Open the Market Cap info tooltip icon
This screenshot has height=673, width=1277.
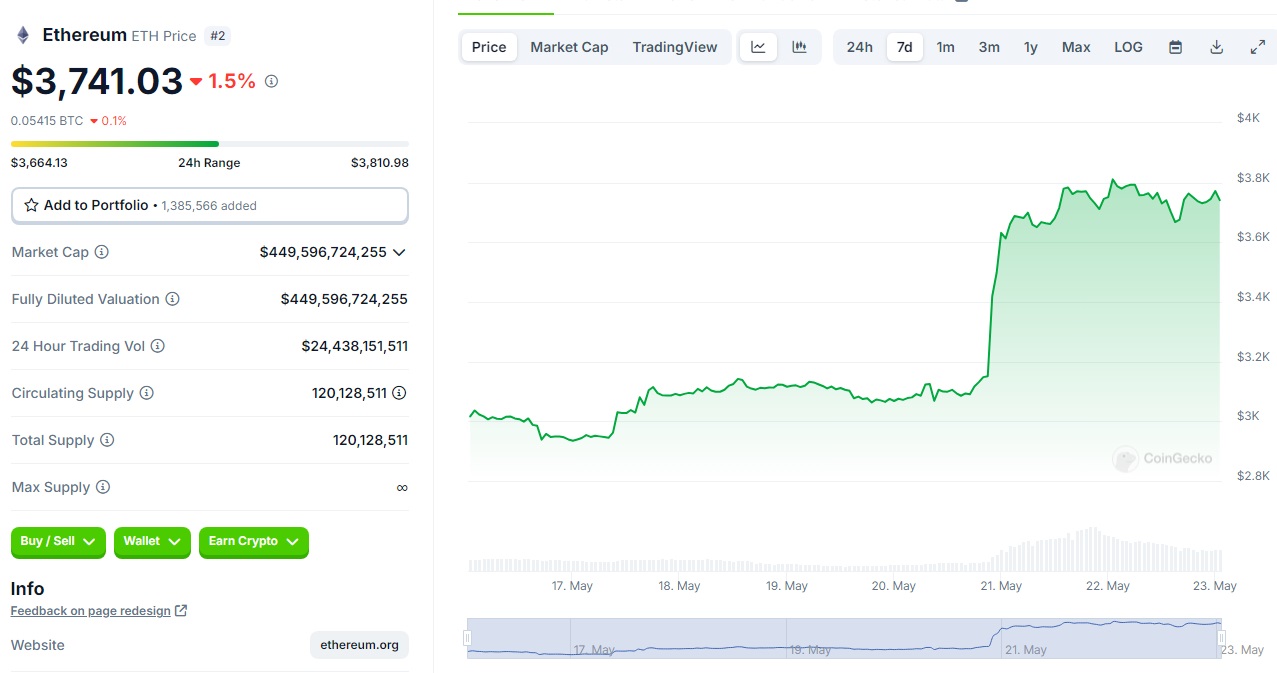(101, 252)
